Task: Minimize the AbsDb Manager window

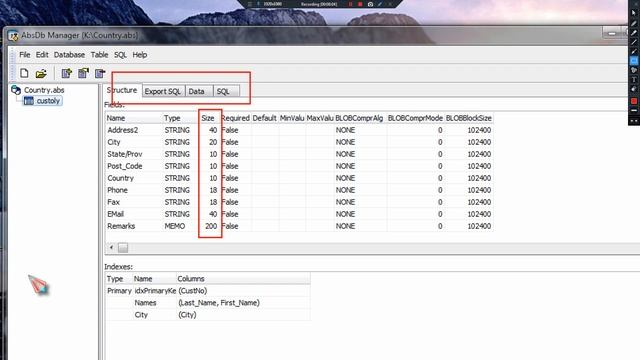Action: click(612, 34)
